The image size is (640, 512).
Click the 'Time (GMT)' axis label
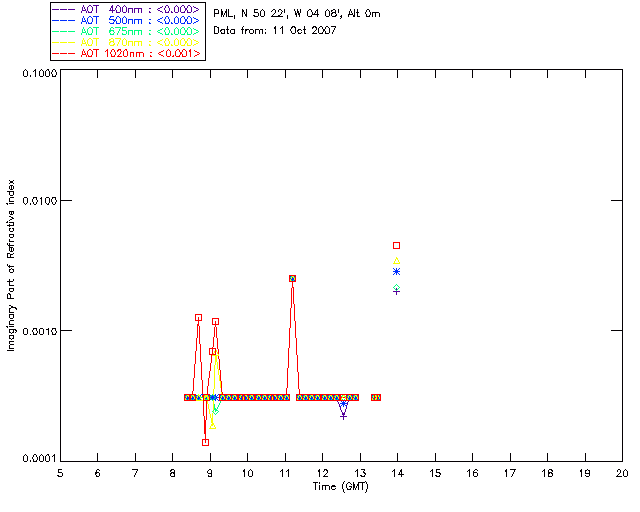[341, 487]
